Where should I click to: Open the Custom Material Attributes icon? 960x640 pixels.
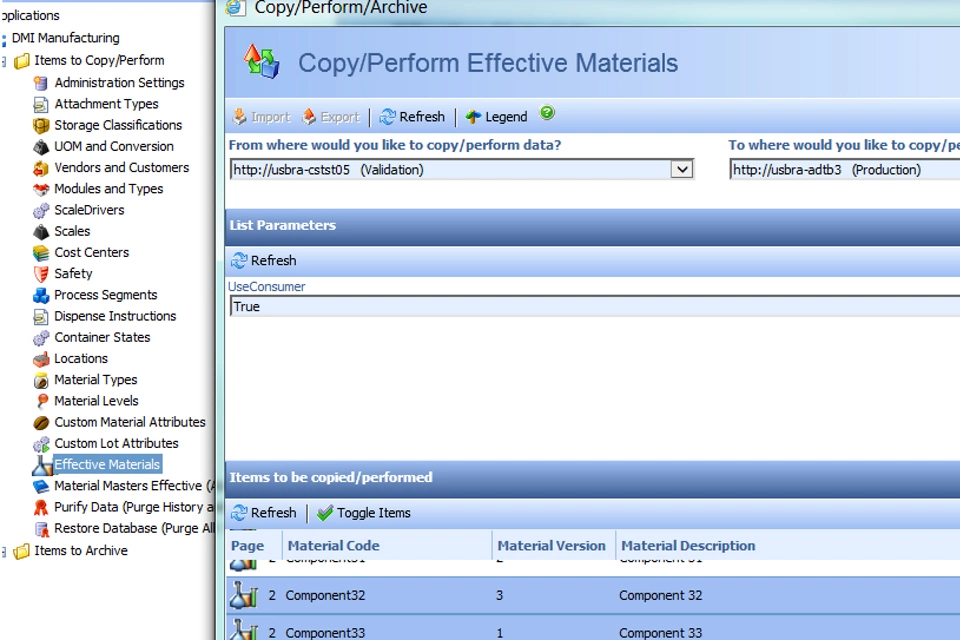click(x=40, y=423)
